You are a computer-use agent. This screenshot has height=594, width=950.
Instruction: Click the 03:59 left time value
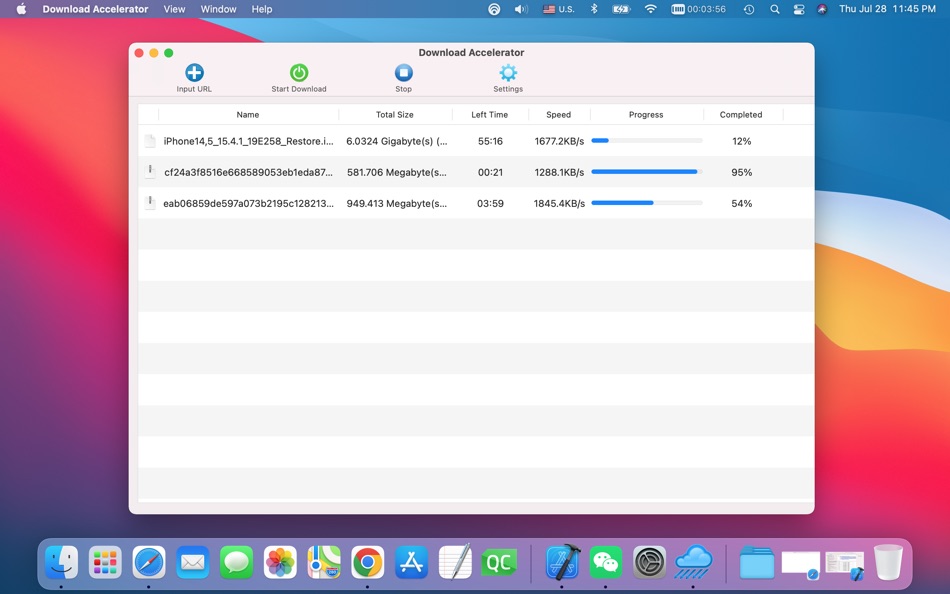point(490,203)
